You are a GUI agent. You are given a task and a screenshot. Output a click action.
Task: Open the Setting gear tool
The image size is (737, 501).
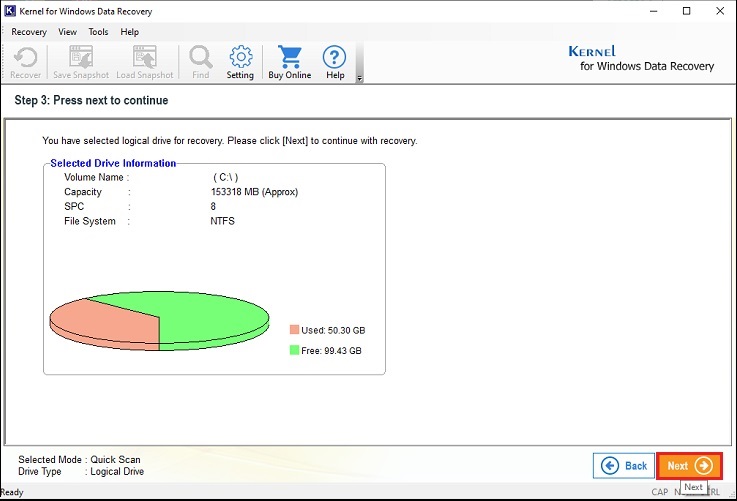[x=240, y=62]
